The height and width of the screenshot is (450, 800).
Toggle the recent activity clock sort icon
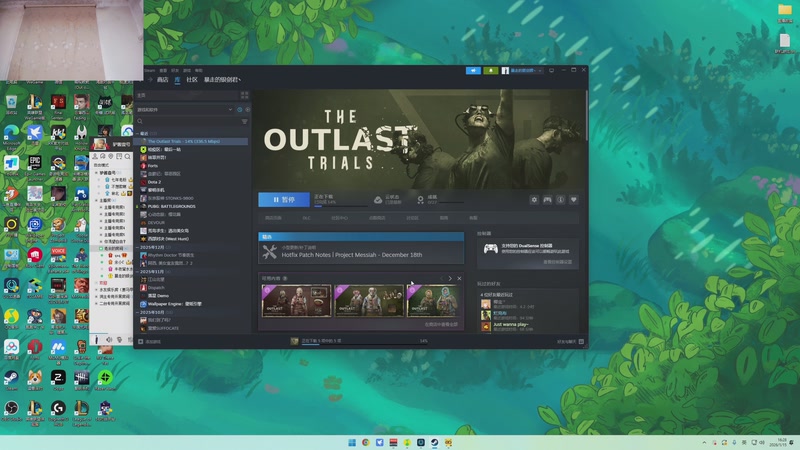pos(240,110)
